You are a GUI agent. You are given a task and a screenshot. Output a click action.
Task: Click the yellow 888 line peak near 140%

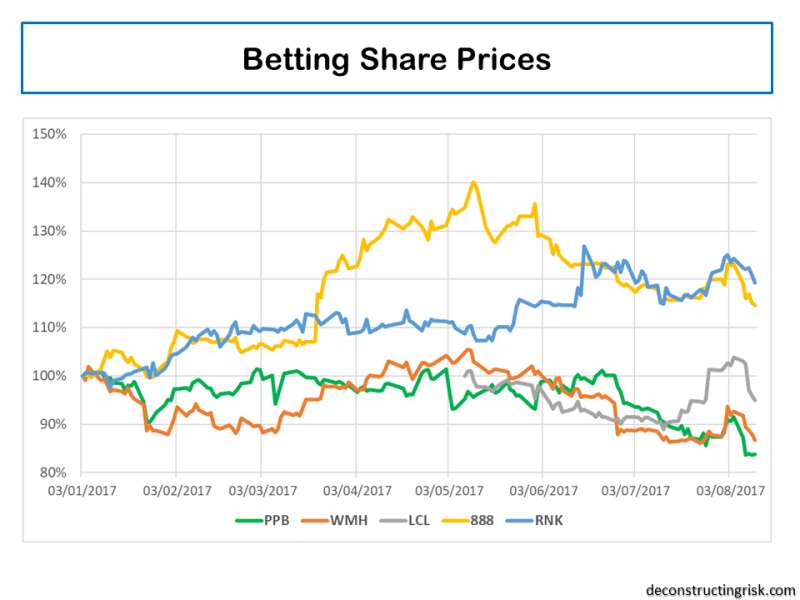tap(473, 182)
